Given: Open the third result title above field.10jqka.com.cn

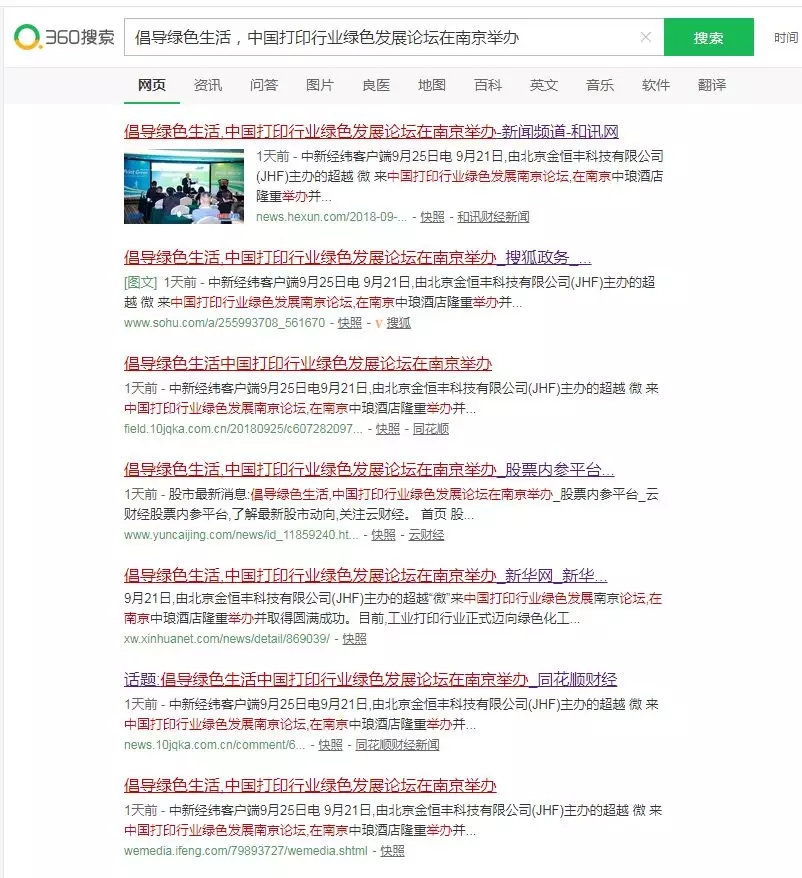Looking at the screenshot, I should coord(308,363).
